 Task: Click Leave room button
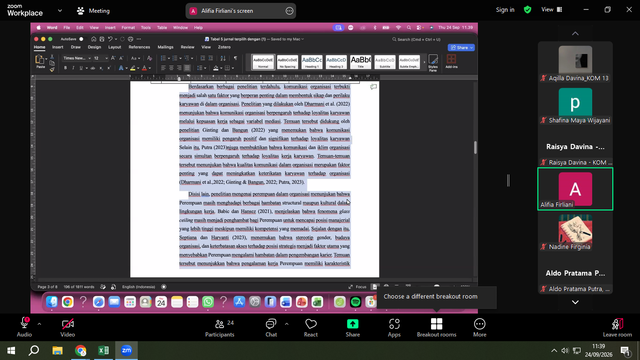click(x=617, y=328)
